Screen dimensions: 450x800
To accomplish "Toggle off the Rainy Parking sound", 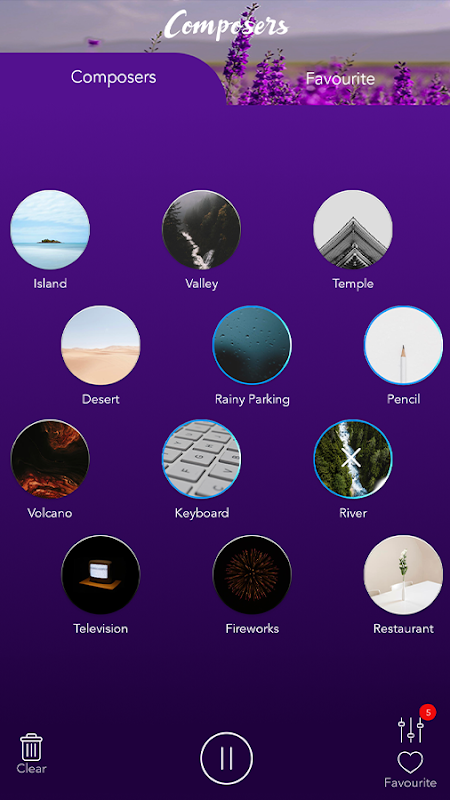I will [252, 344].
